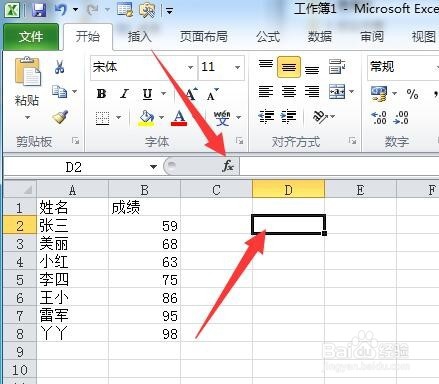Apply the yellow fill color bucket
Screen dimensions: 439x384
click(146, 118)
